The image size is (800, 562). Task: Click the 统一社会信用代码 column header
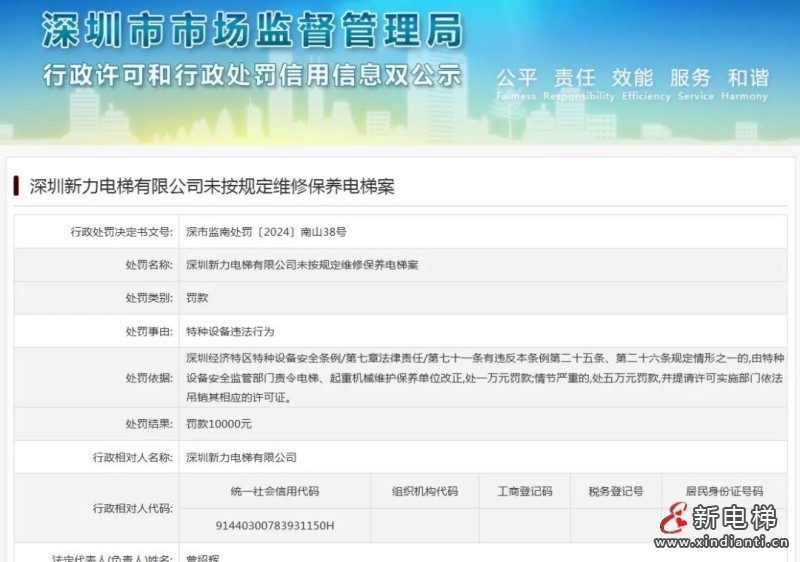[x=275, y=491]
